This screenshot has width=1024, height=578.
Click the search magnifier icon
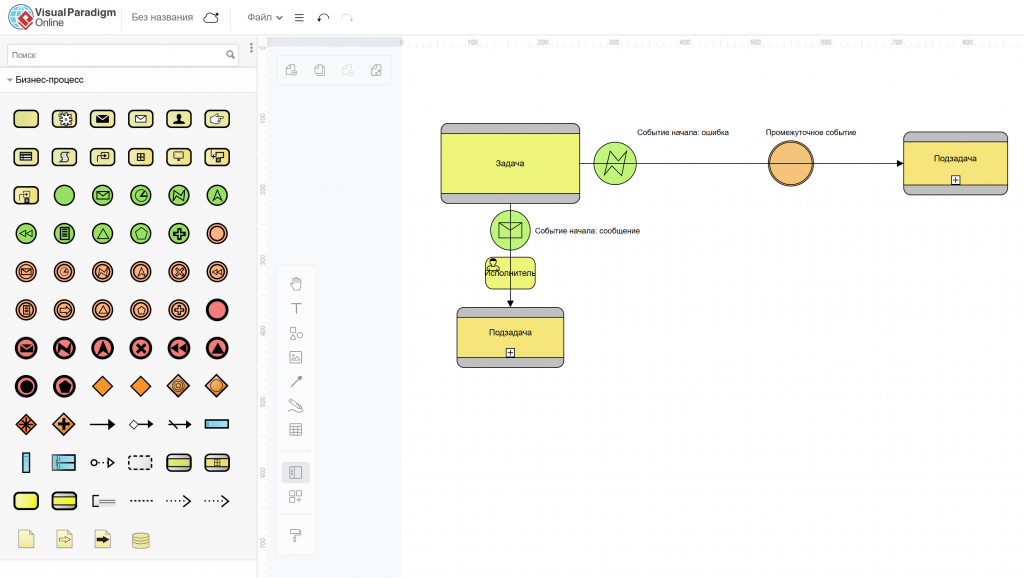231,55
